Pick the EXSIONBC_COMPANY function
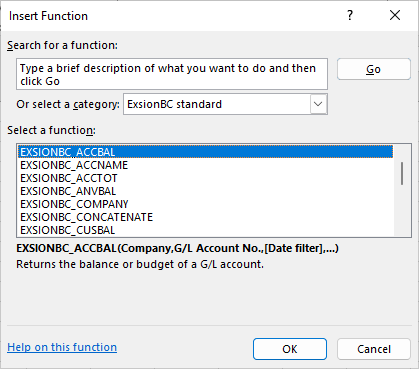 pos(206,204)
